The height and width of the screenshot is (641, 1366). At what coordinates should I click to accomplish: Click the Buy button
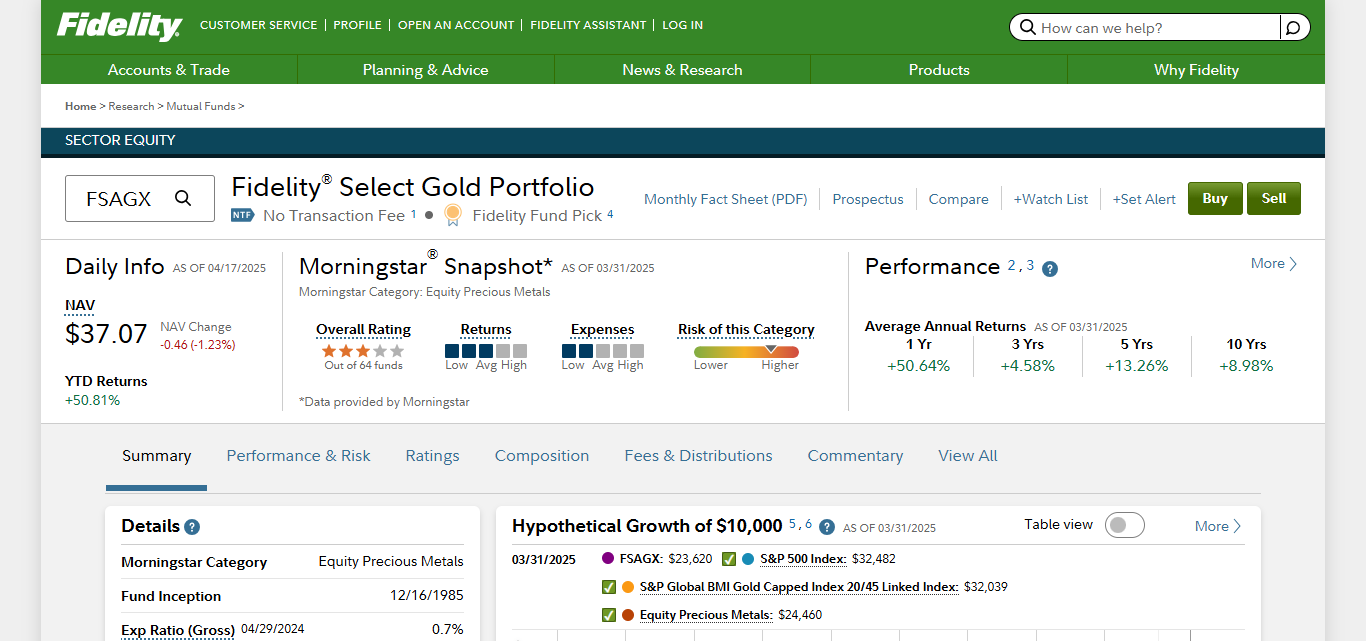point(1215,198)
